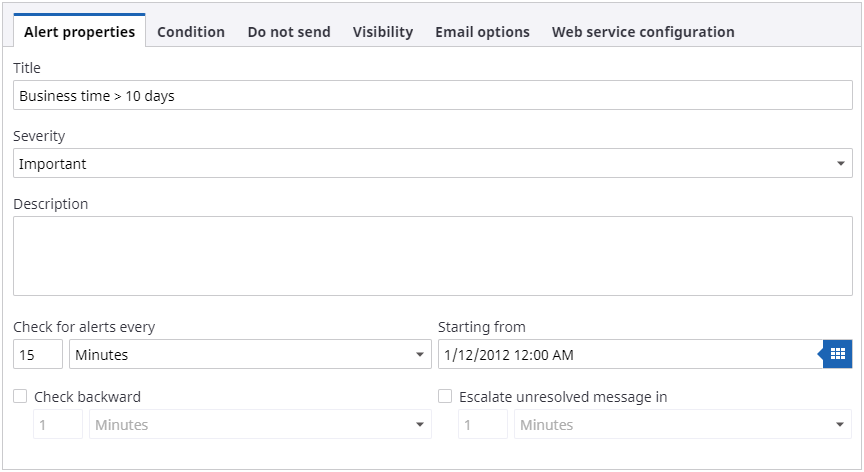864x472 pixels.
Task: Open Web service configuration tab
Action: coord(643,32)
